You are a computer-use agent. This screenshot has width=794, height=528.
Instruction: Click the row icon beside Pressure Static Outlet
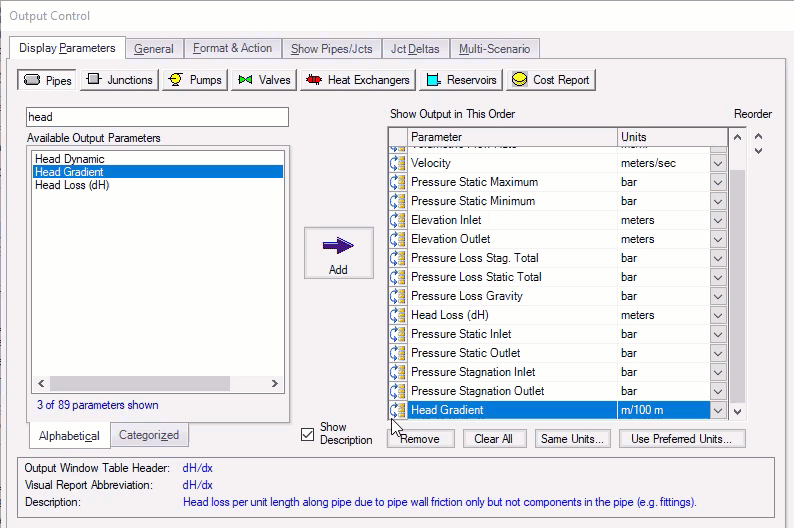coord(398,353)
